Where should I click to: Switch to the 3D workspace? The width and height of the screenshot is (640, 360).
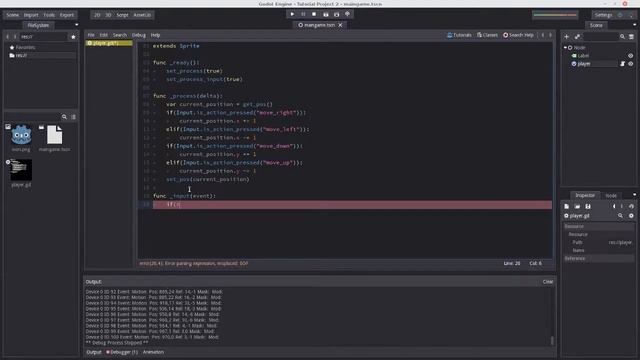[108, 15]
